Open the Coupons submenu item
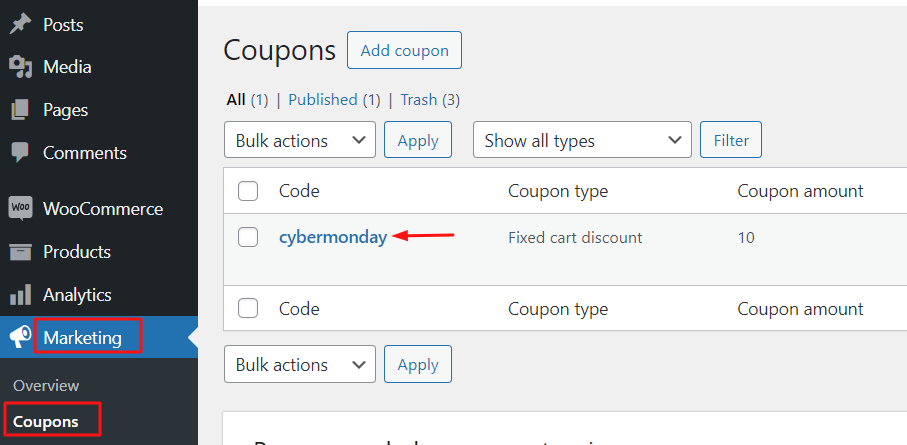Image resolution: width=907 pixels, height=445 pixels. (45, 421)
